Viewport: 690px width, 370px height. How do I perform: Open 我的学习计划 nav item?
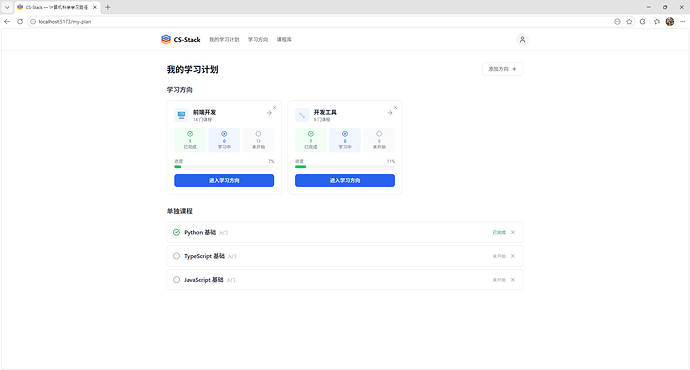224,40
